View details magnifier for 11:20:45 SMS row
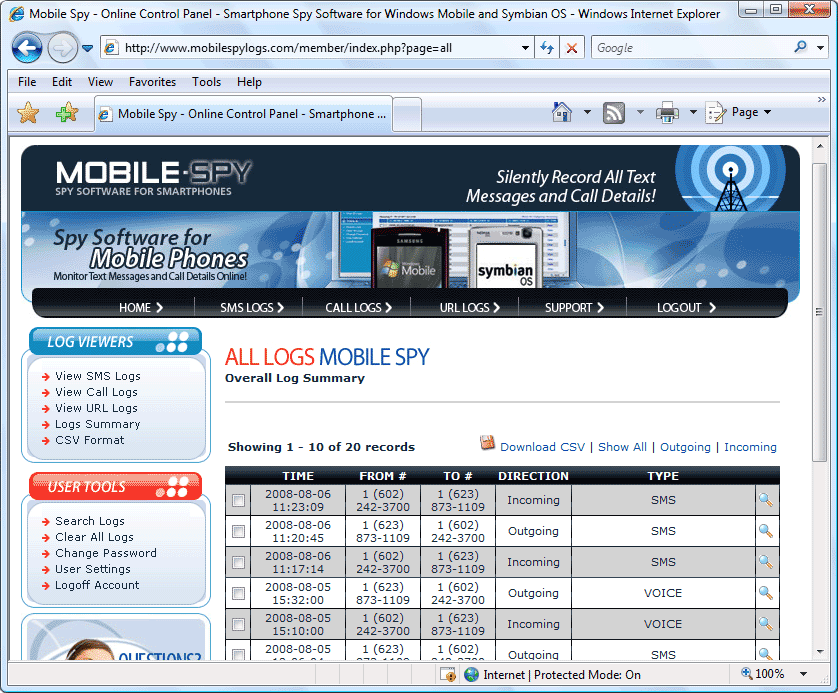The width and height of the screenshot is (838, 693). (x=766, y=531)
